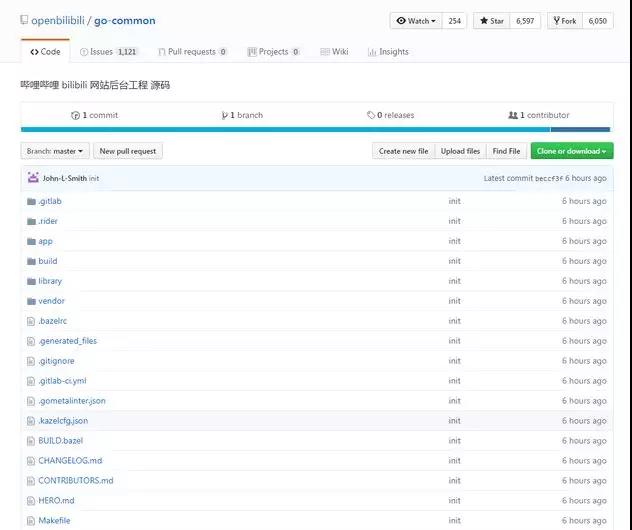
Task: Click the CHANGELOG.md file icon
Action: 31,461
